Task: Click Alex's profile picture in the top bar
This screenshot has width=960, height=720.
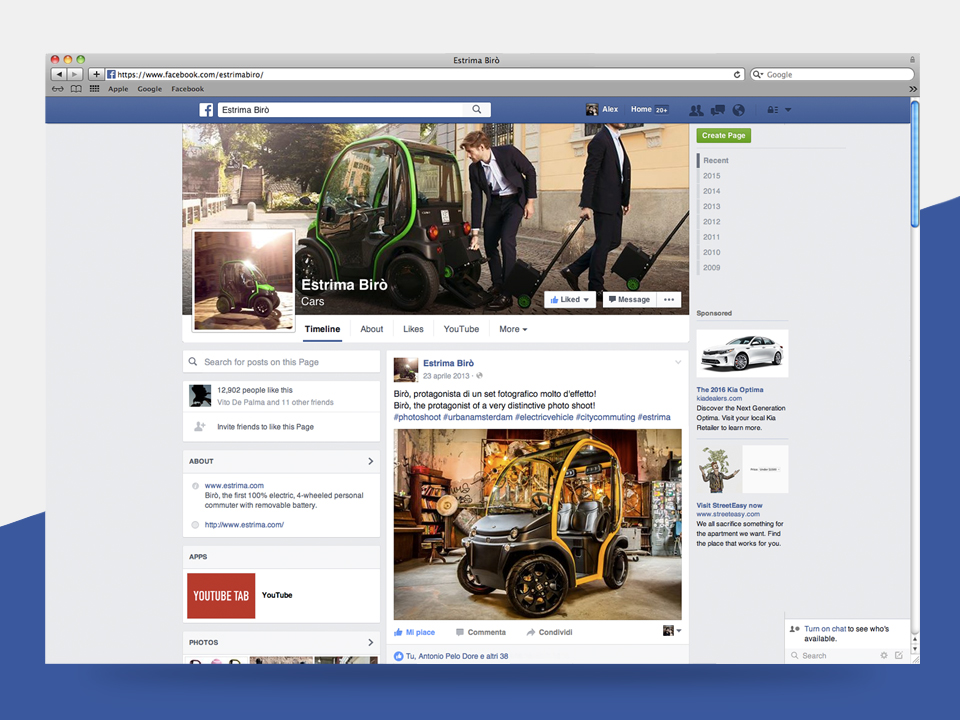Action: point(591,110)
